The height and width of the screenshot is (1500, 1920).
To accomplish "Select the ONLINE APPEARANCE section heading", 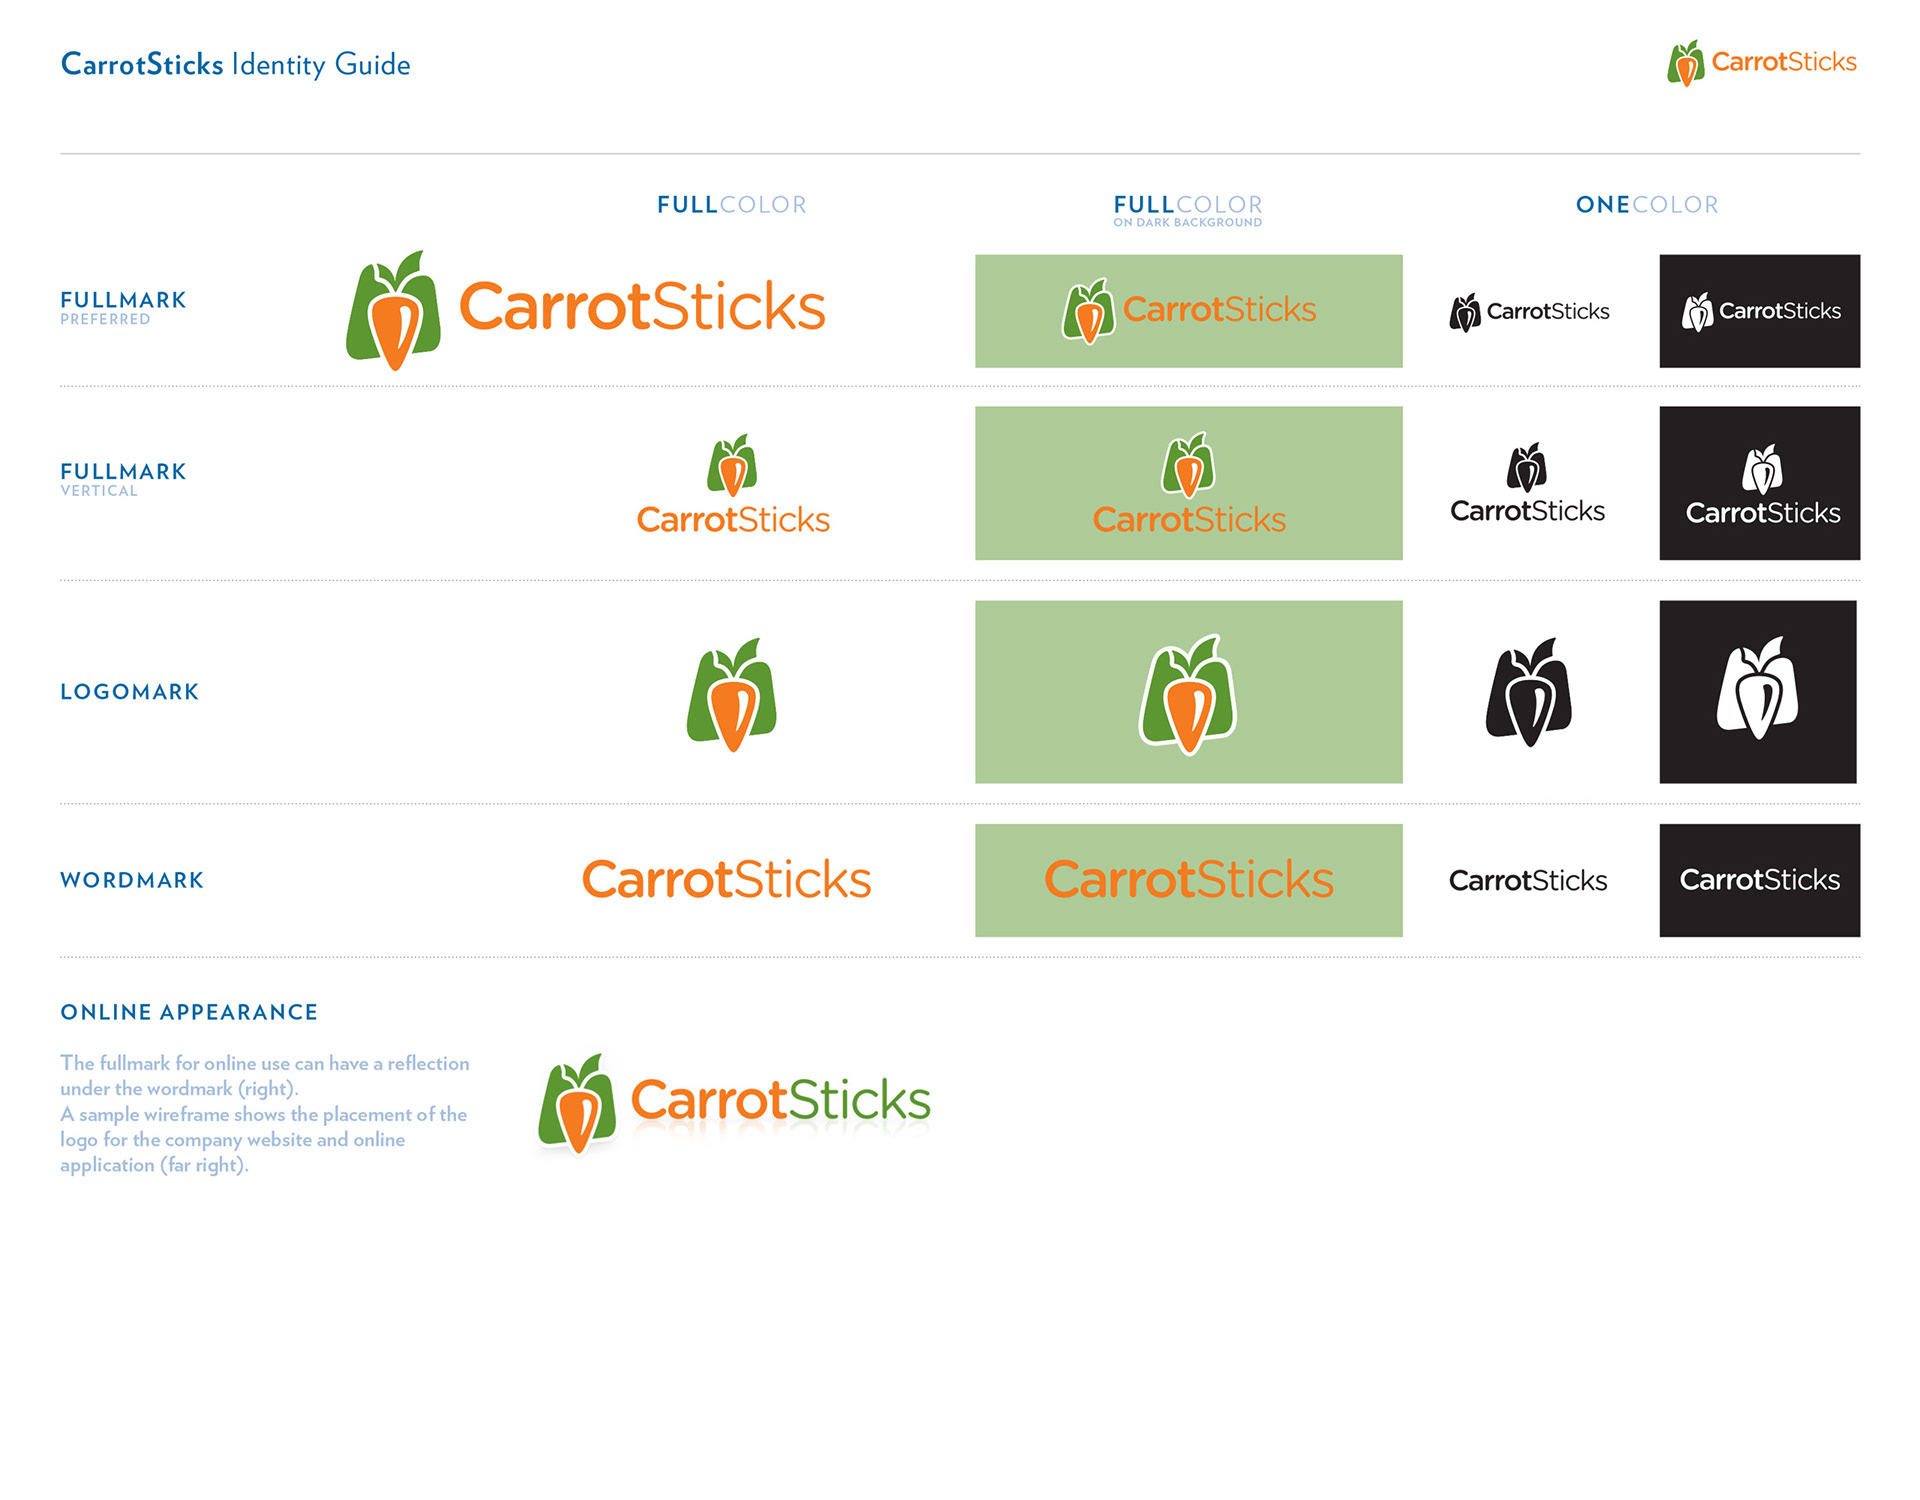I will coord(189,1012).
